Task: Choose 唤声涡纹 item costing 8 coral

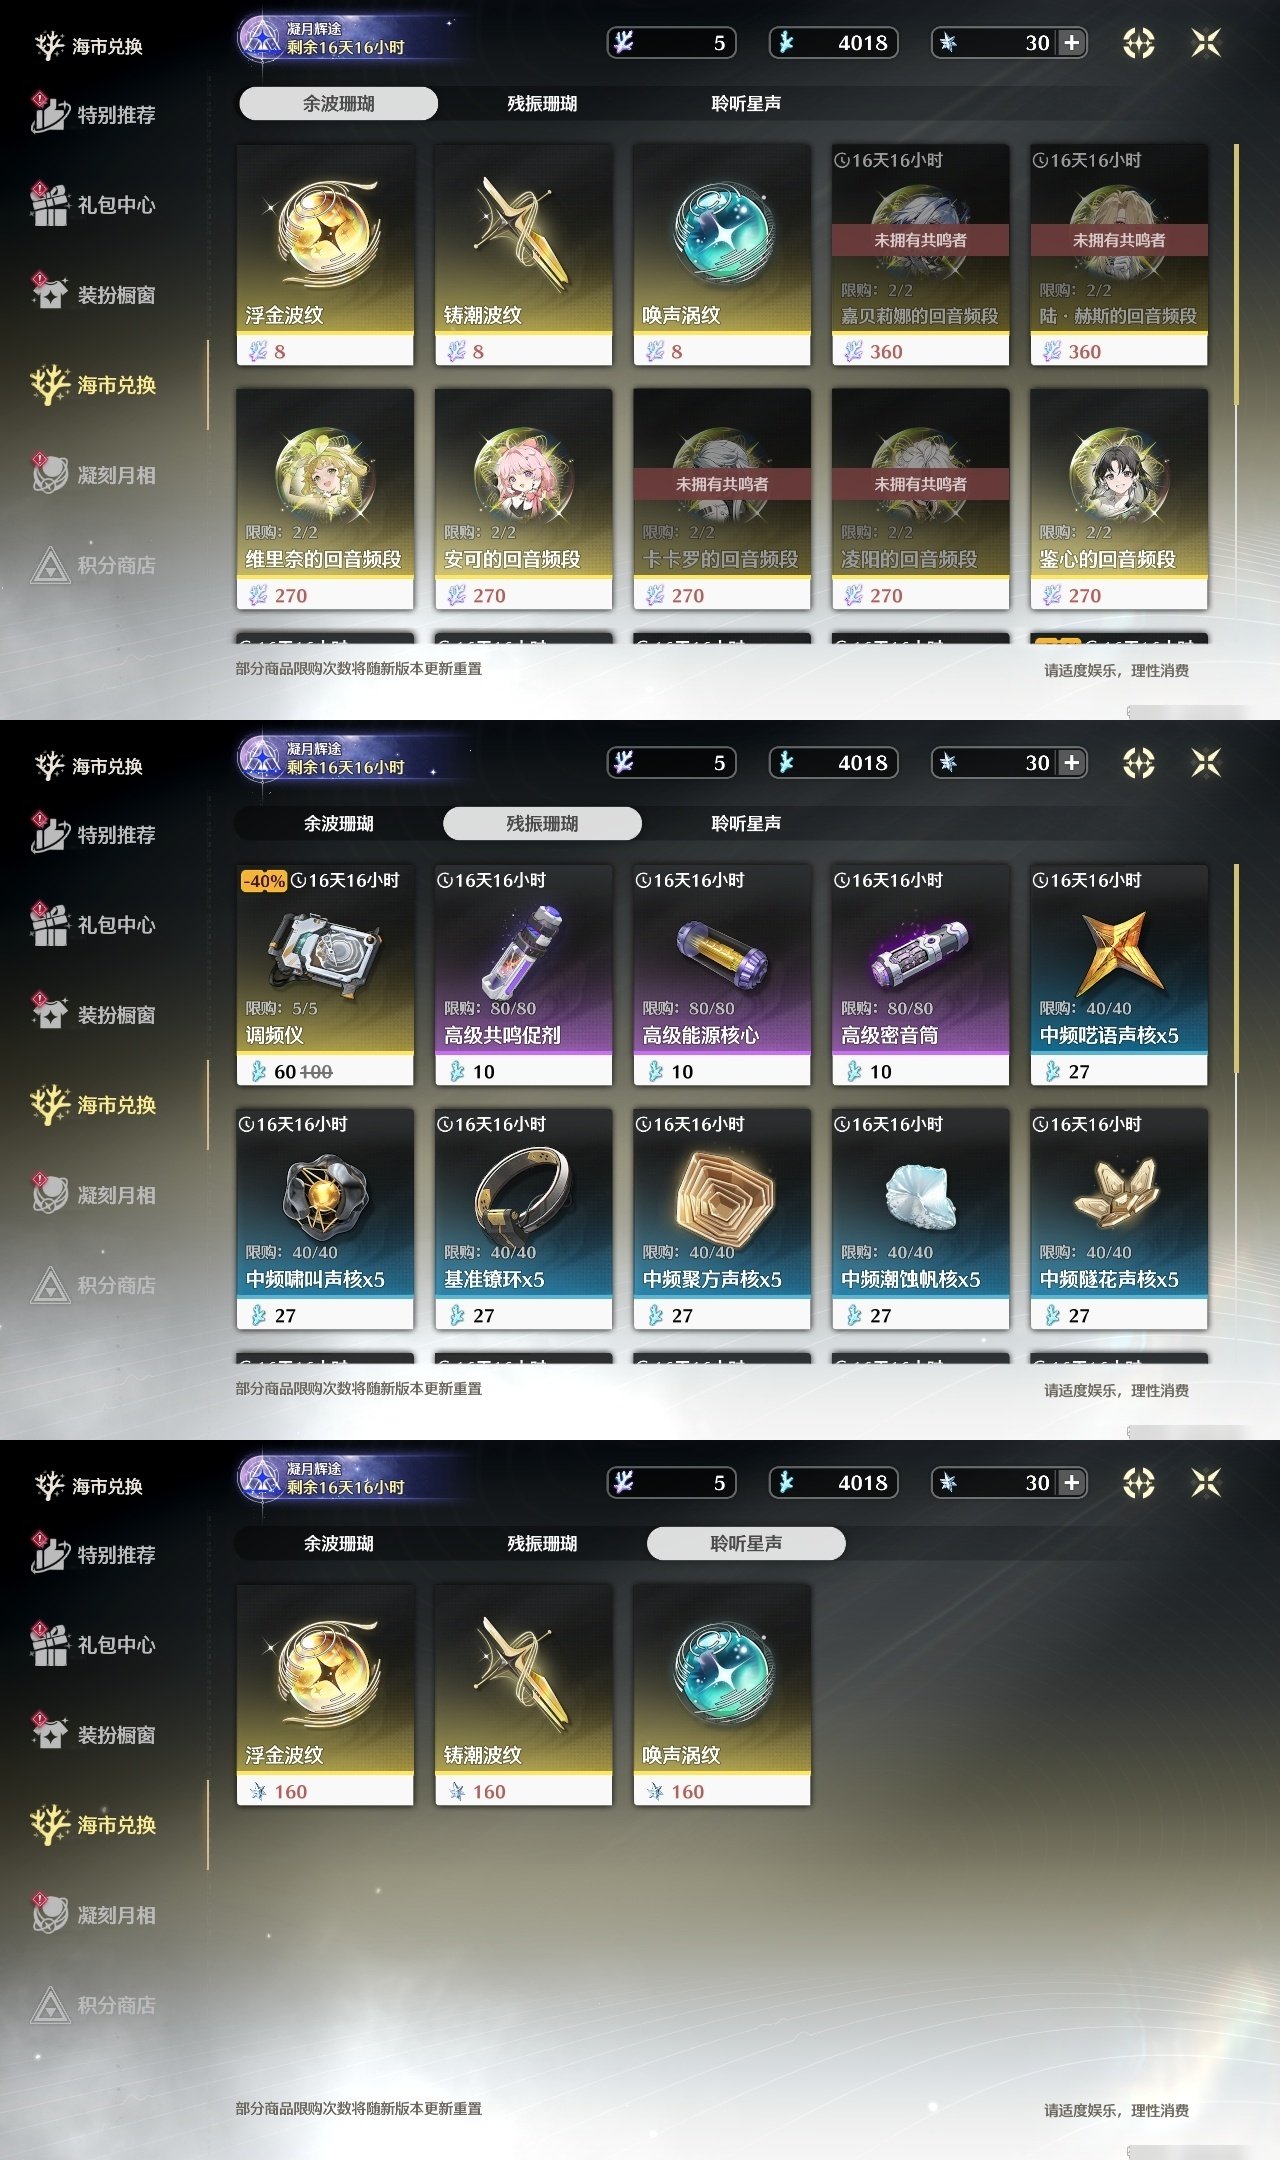Action: coord(722,255)
